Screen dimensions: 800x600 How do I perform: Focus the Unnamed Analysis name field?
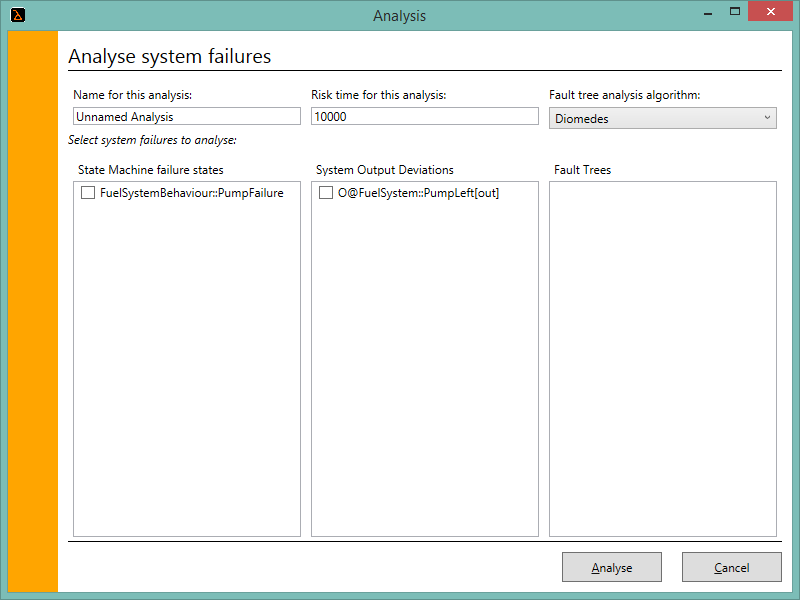point(187,116)
